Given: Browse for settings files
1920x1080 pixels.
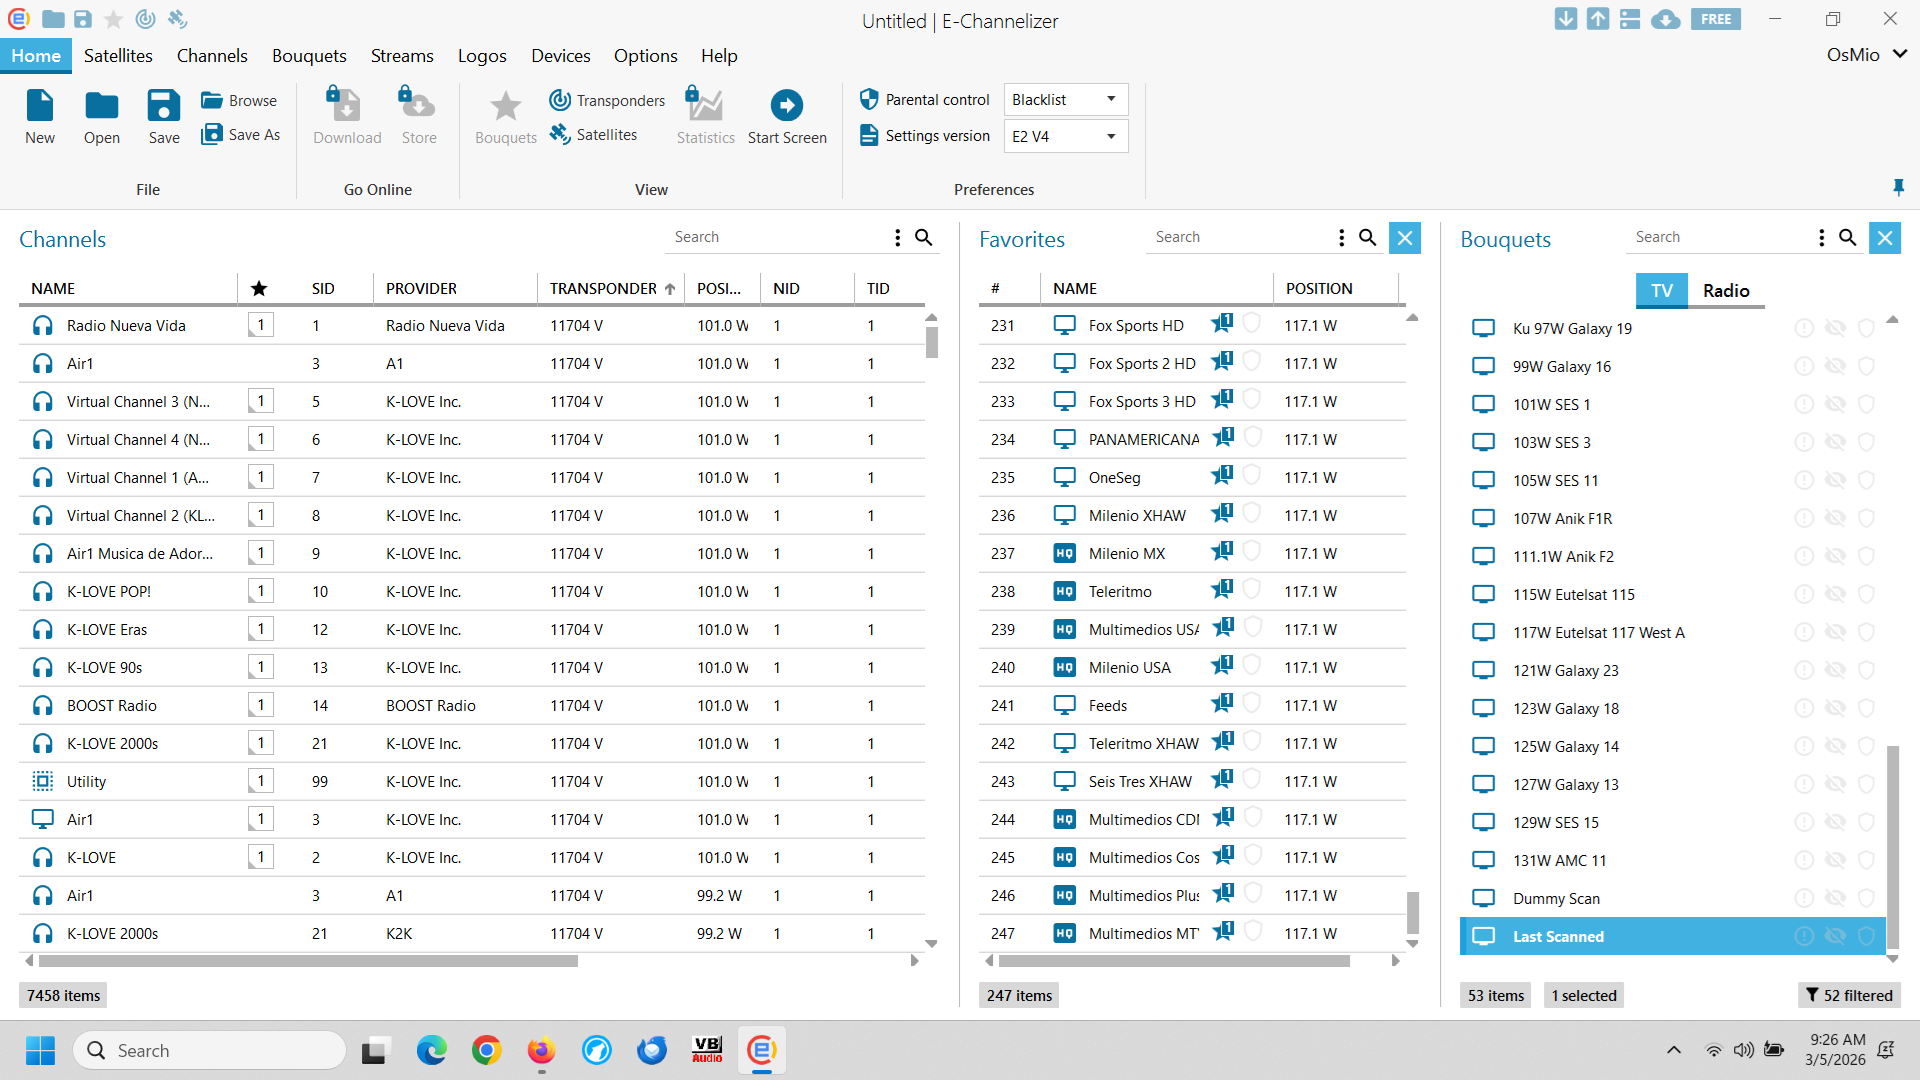Looking at the screenshot, I should coord(239,100).
